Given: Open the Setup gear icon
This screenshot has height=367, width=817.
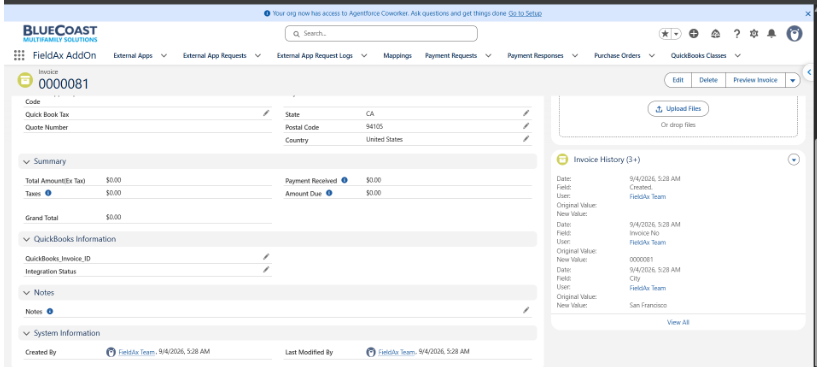Looking at the screenshot, I should 753,33.
